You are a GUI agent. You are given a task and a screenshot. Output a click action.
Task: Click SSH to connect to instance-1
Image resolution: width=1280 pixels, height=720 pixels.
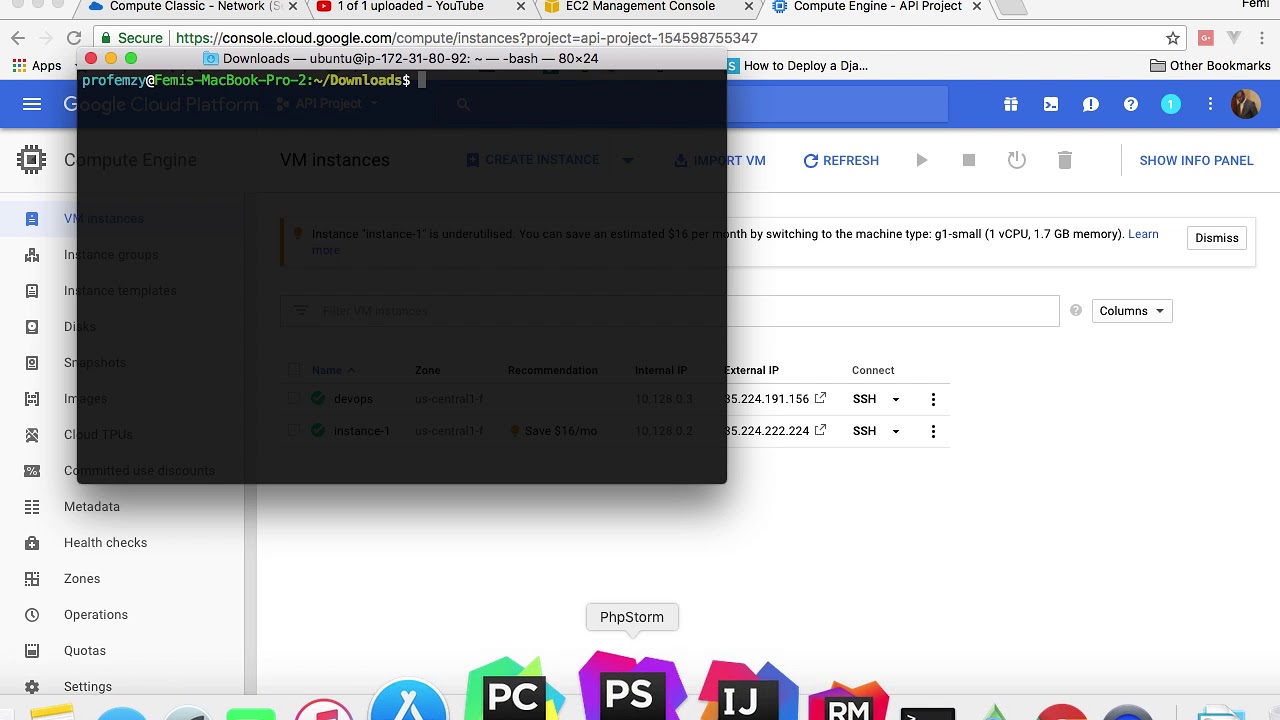point(864,431)
